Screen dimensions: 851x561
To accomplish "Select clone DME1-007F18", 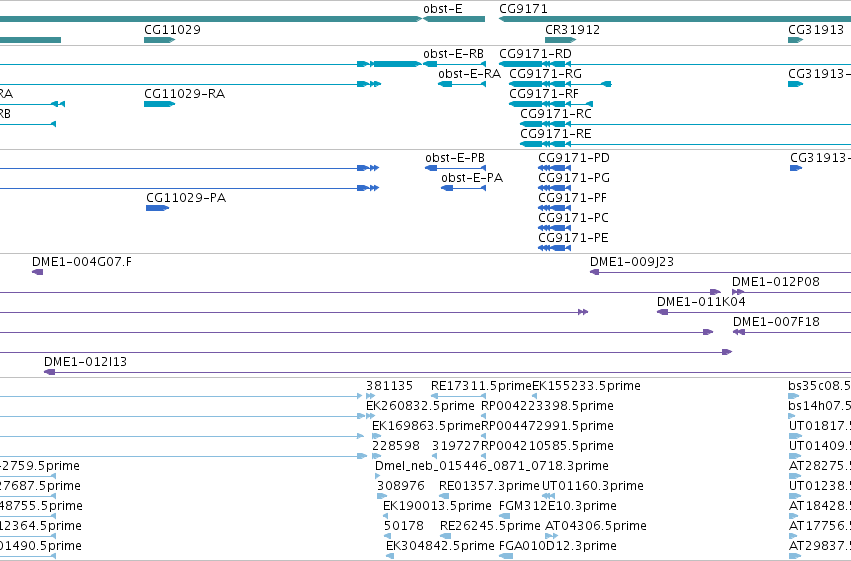I will [x=776, y=322].
